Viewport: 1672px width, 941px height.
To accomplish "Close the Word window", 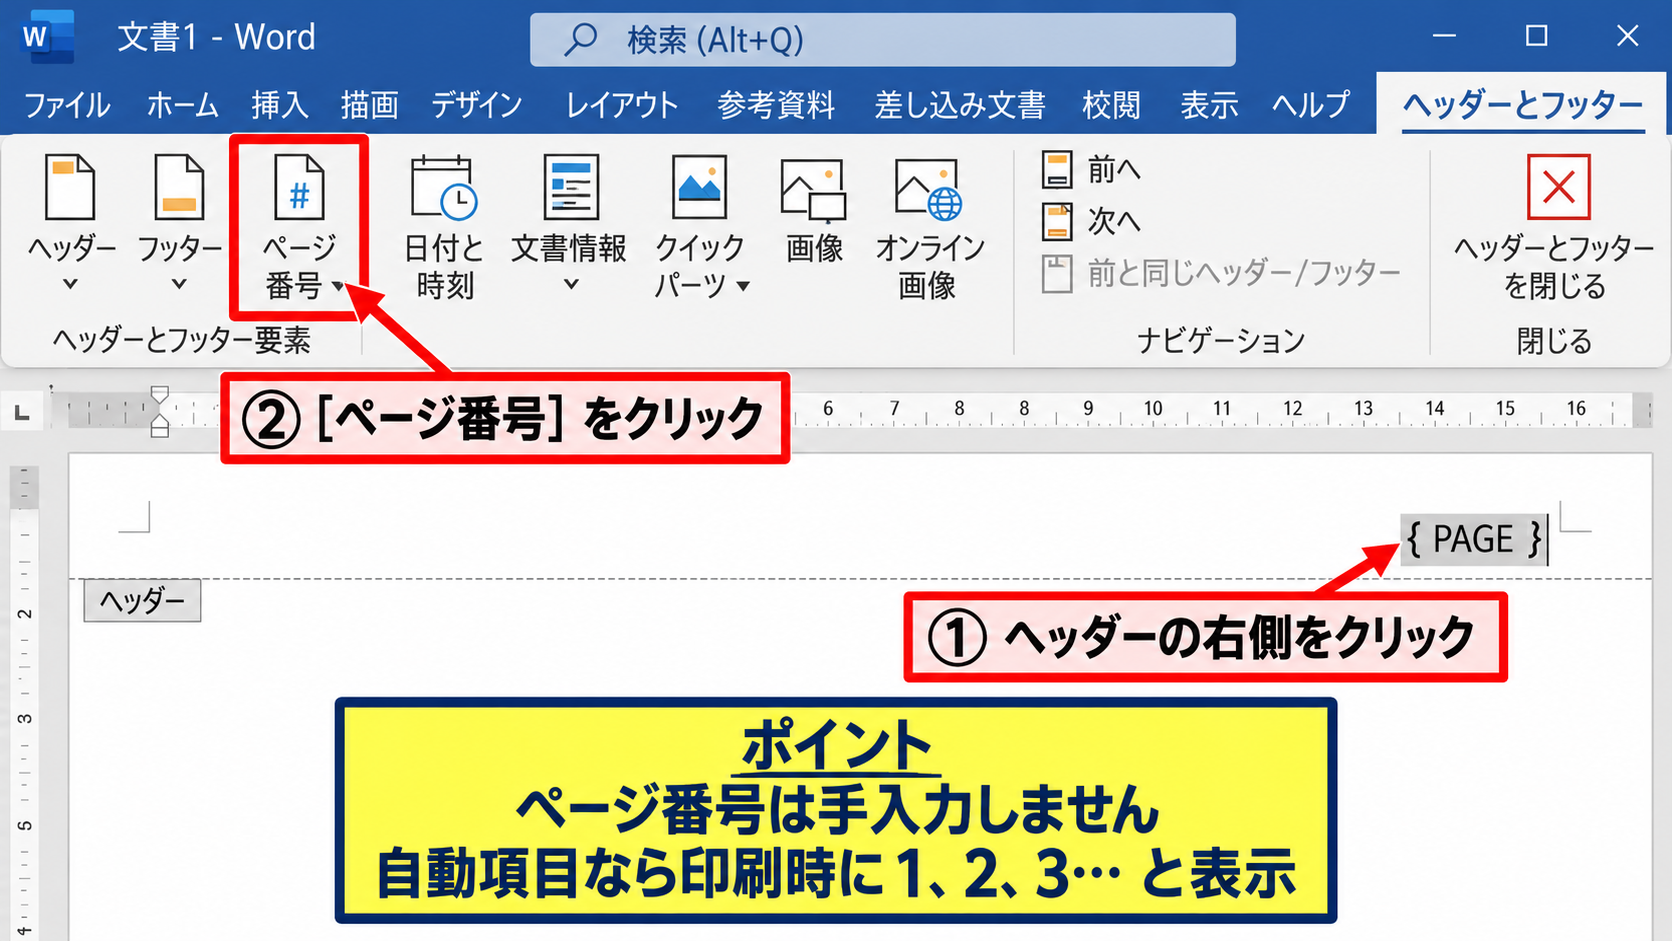I will pos(1627,36).
